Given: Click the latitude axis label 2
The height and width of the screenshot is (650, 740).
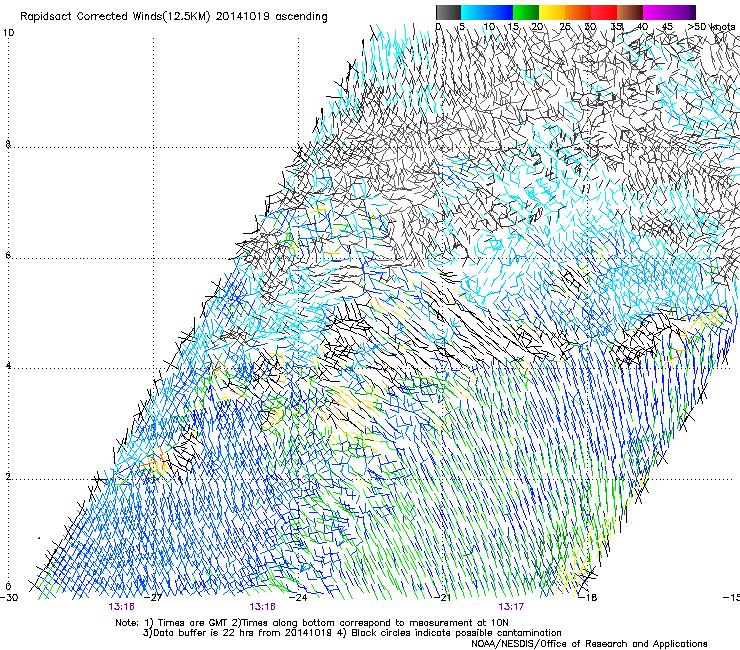Looking at the screenshot, I should [8, 476].
